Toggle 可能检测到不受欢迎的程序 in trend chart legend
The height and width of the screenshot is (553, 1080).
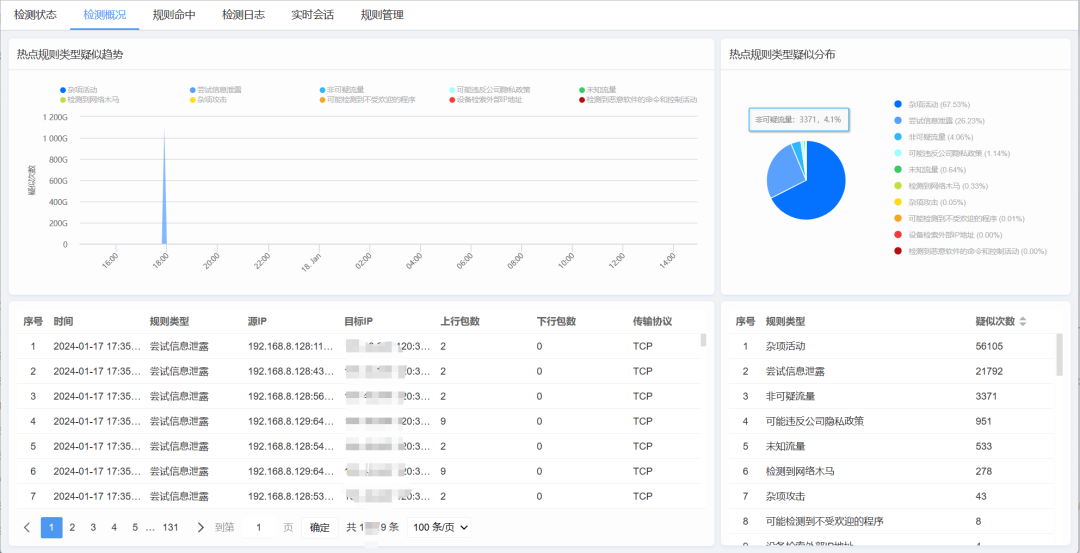(367, 100)
